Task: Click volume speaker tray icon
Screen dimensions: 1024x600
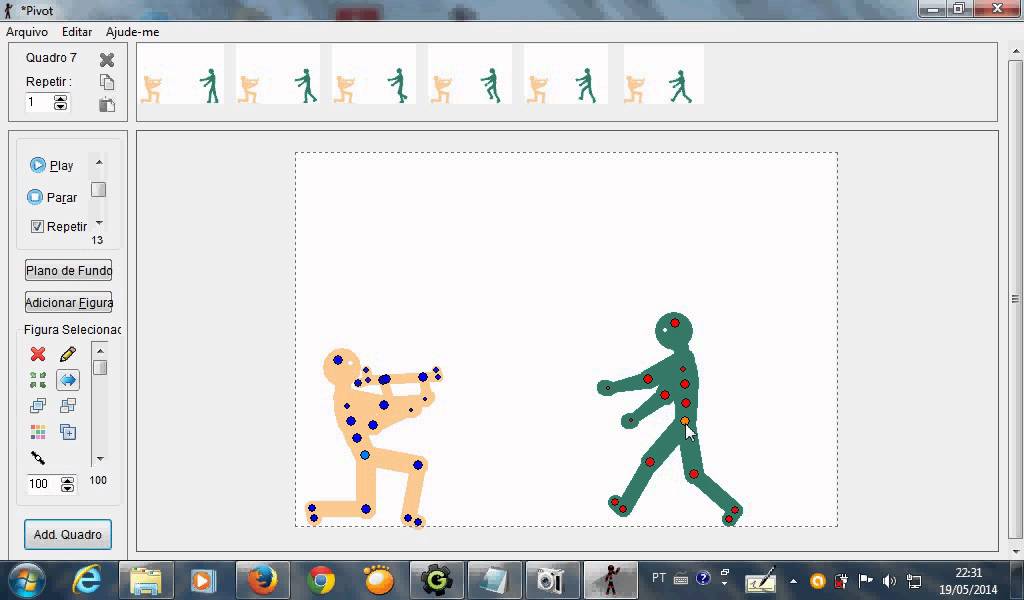Action: pos(889,580)
